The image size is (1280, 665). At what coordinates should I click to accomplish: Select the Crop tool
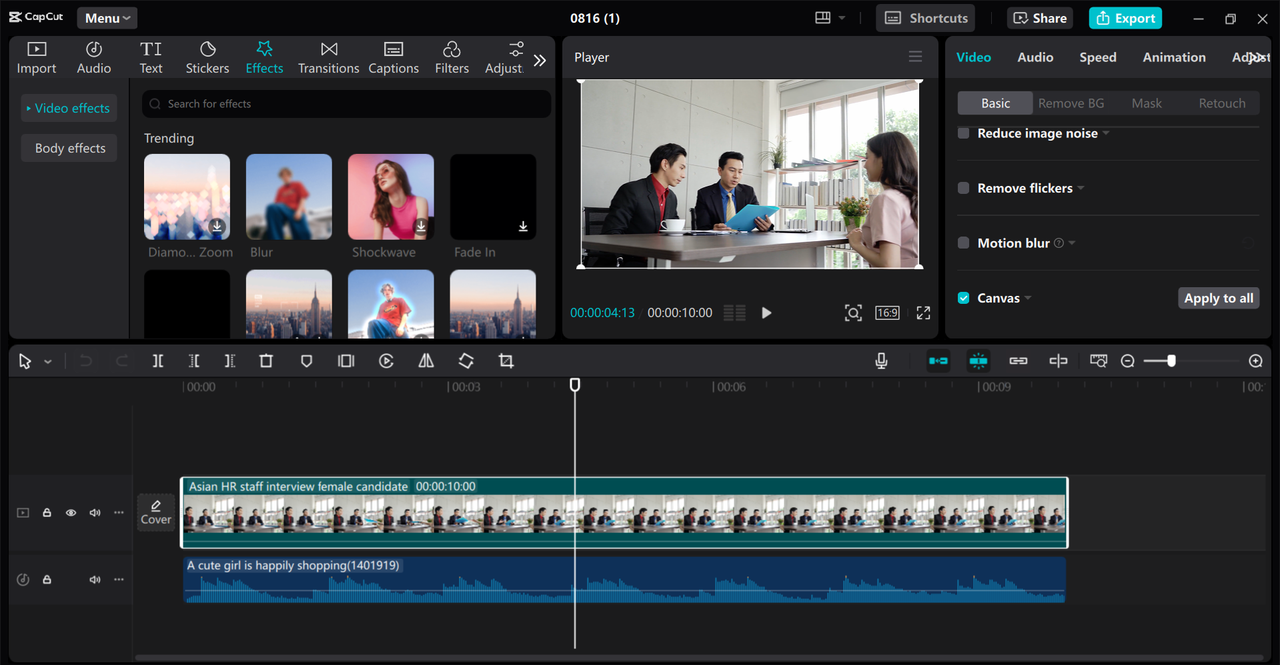pos(506,361)
